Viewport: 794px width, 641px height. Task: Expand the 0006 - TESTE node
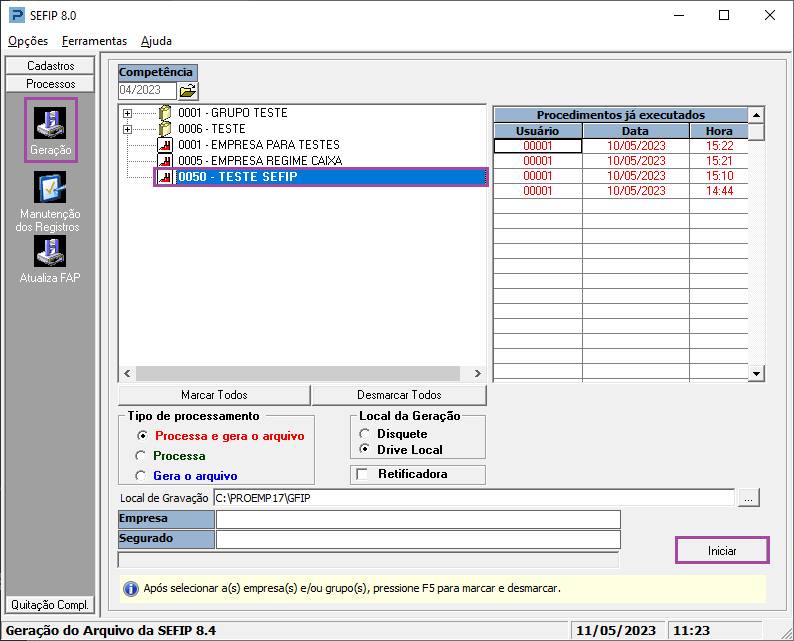click(128, 130)
